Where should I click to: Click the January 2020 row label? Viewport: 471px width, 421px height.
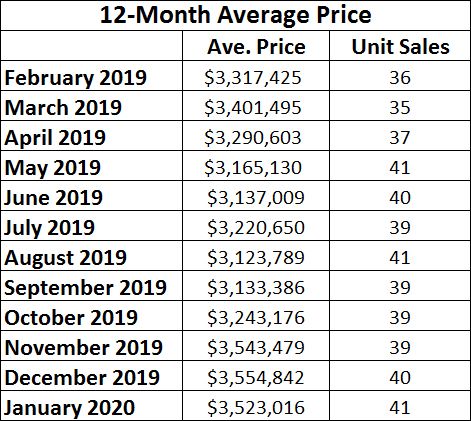(x=69, y=408)
